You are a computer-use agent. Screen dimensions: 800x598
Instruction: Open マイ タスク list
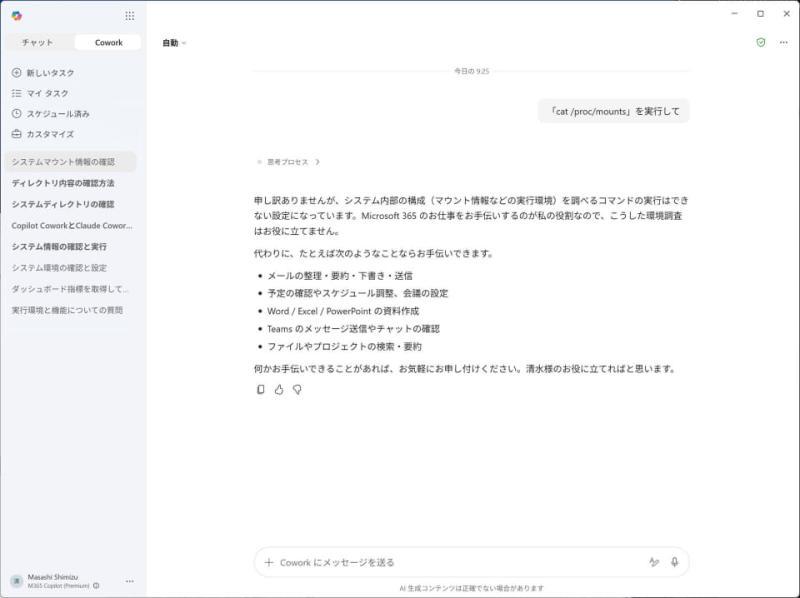tap(47, 93)
